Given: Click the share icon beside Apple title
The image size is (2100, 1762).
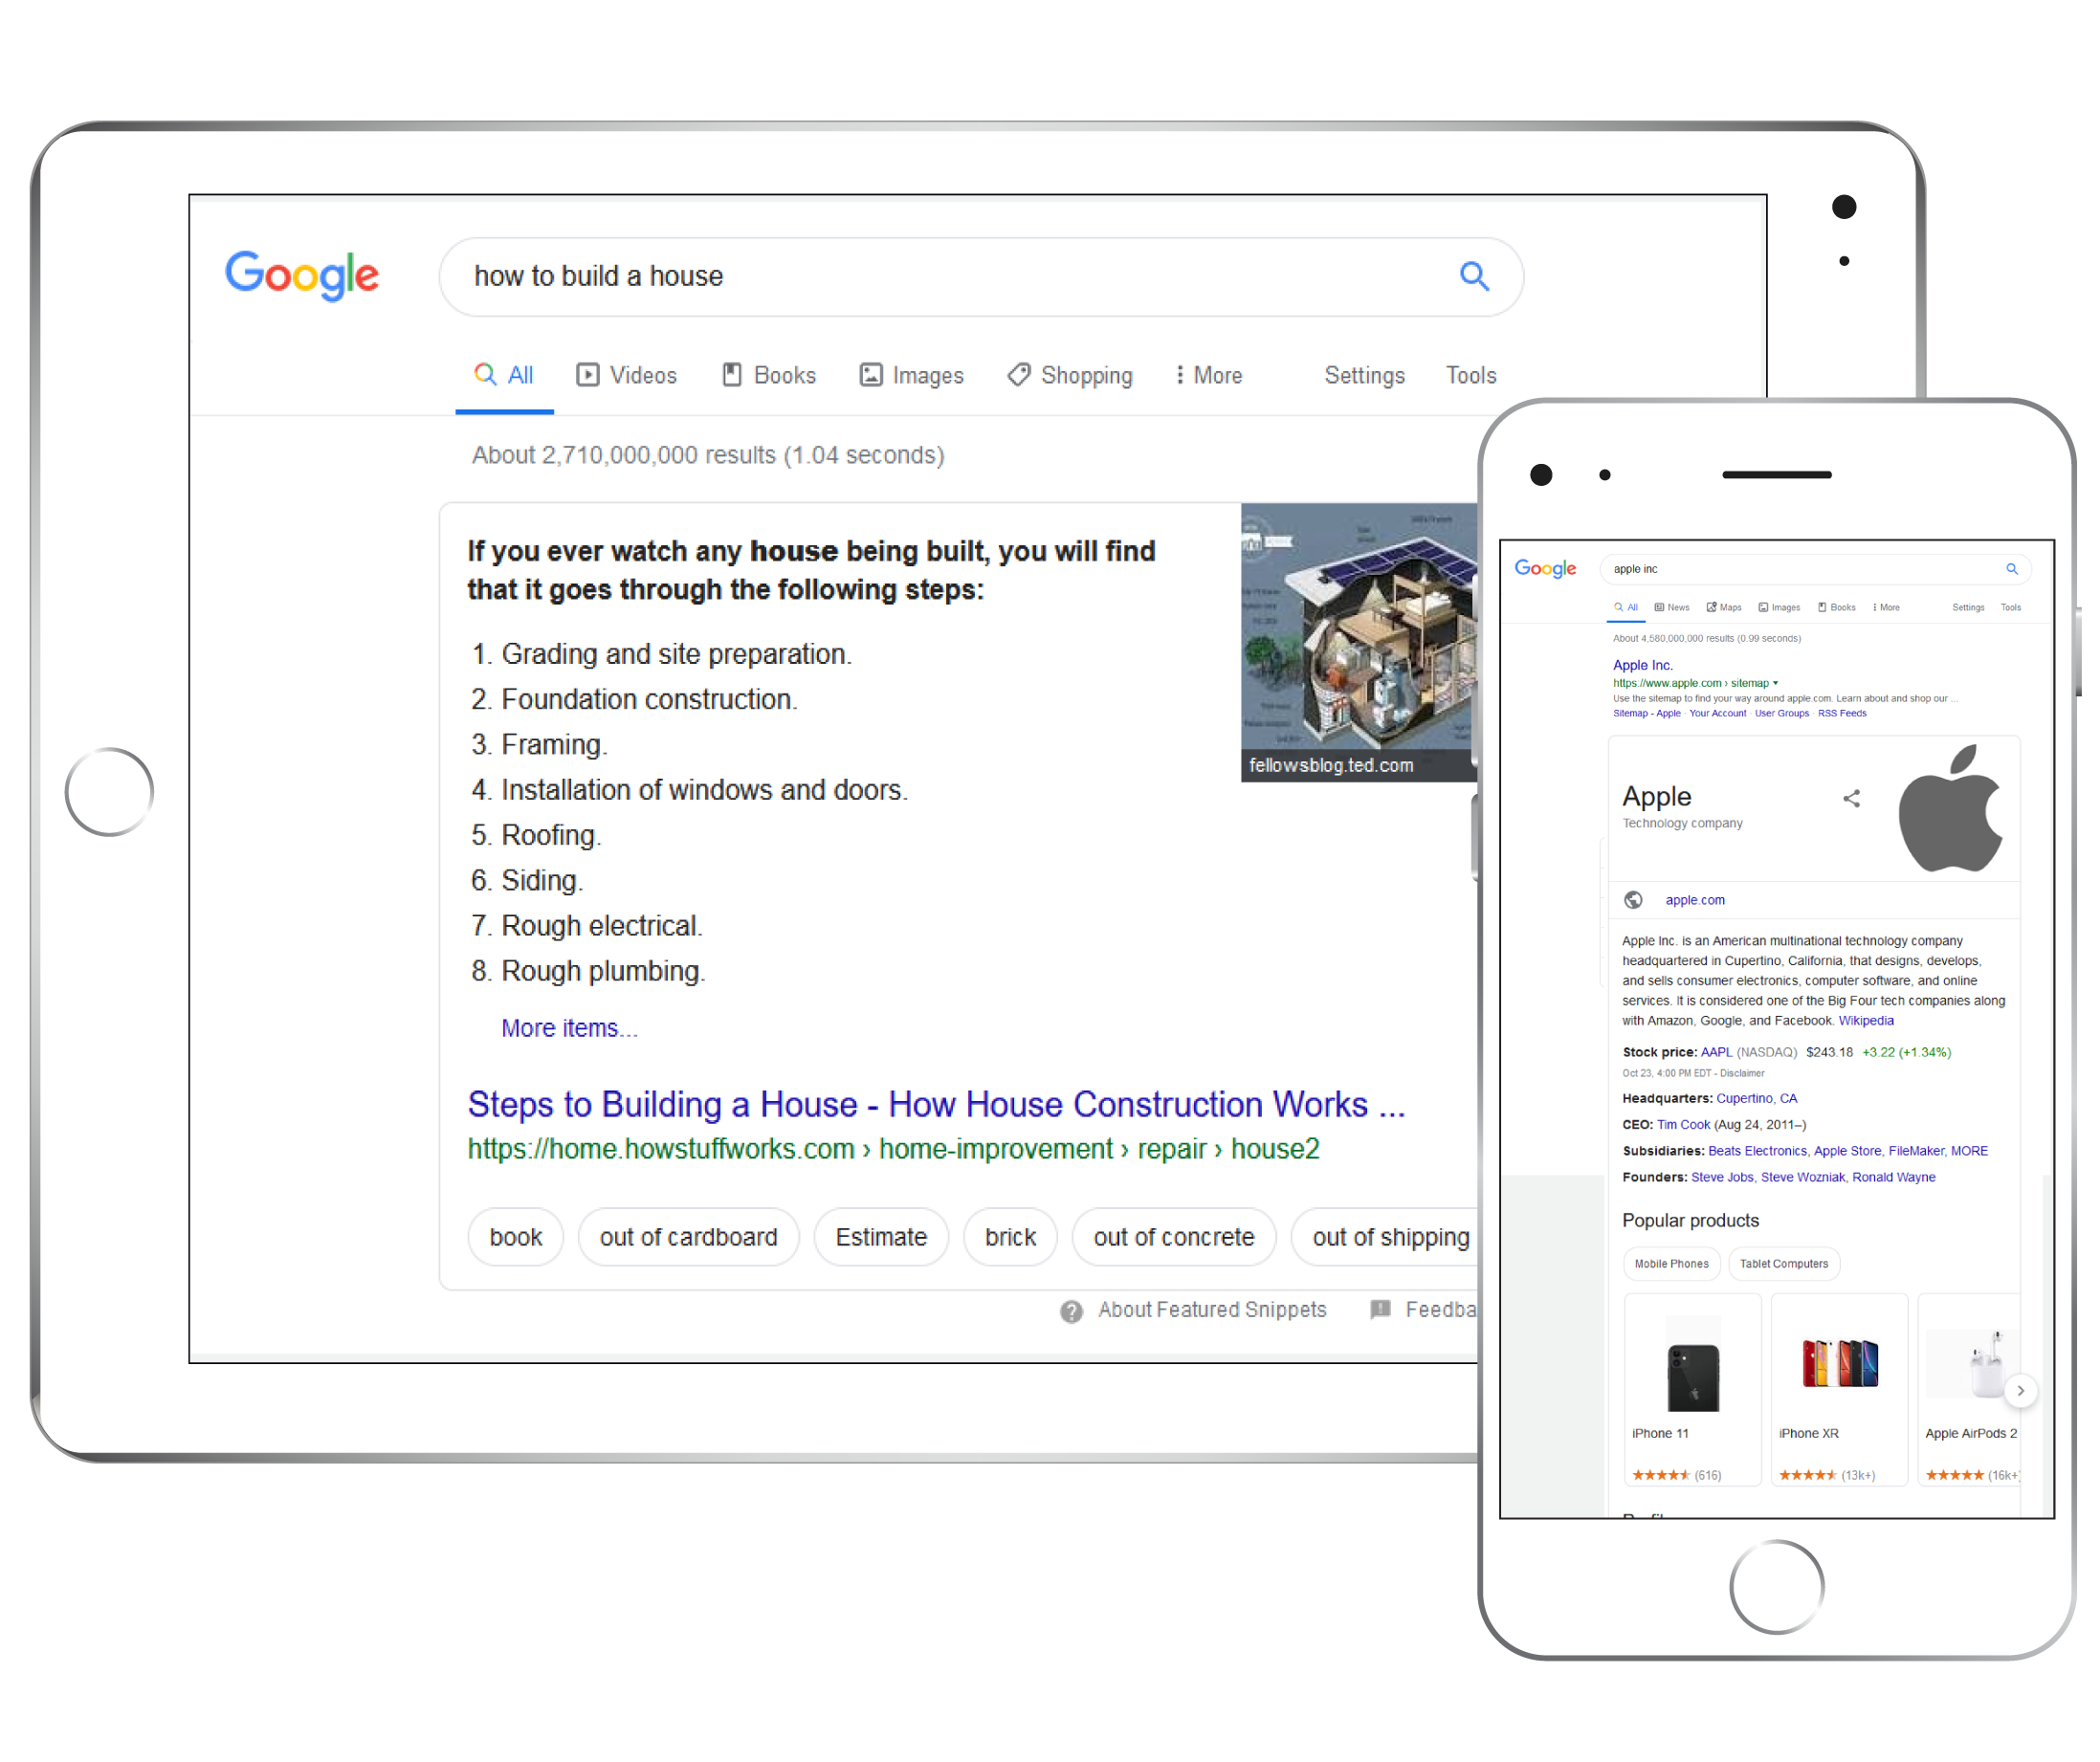Looking at the screenshot, I should 1852,798.
